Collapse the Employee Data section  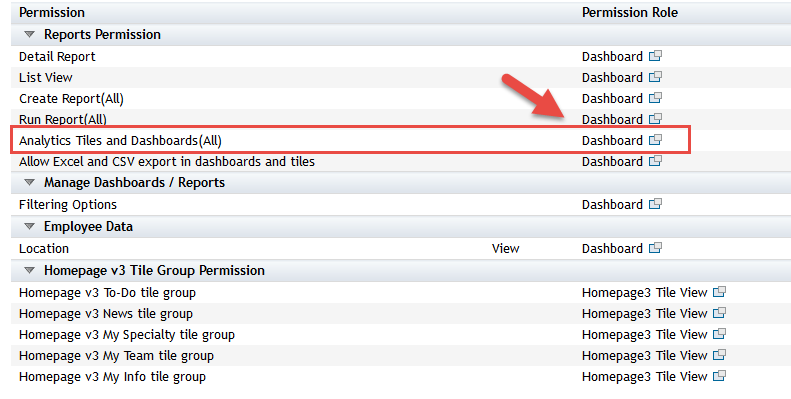30,226
